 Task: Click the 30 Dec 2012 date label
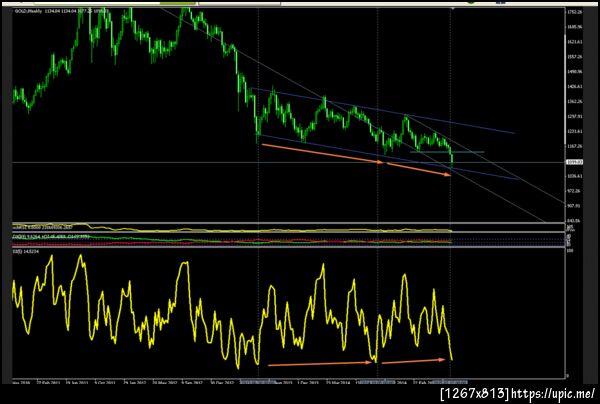tap(222, 382)
